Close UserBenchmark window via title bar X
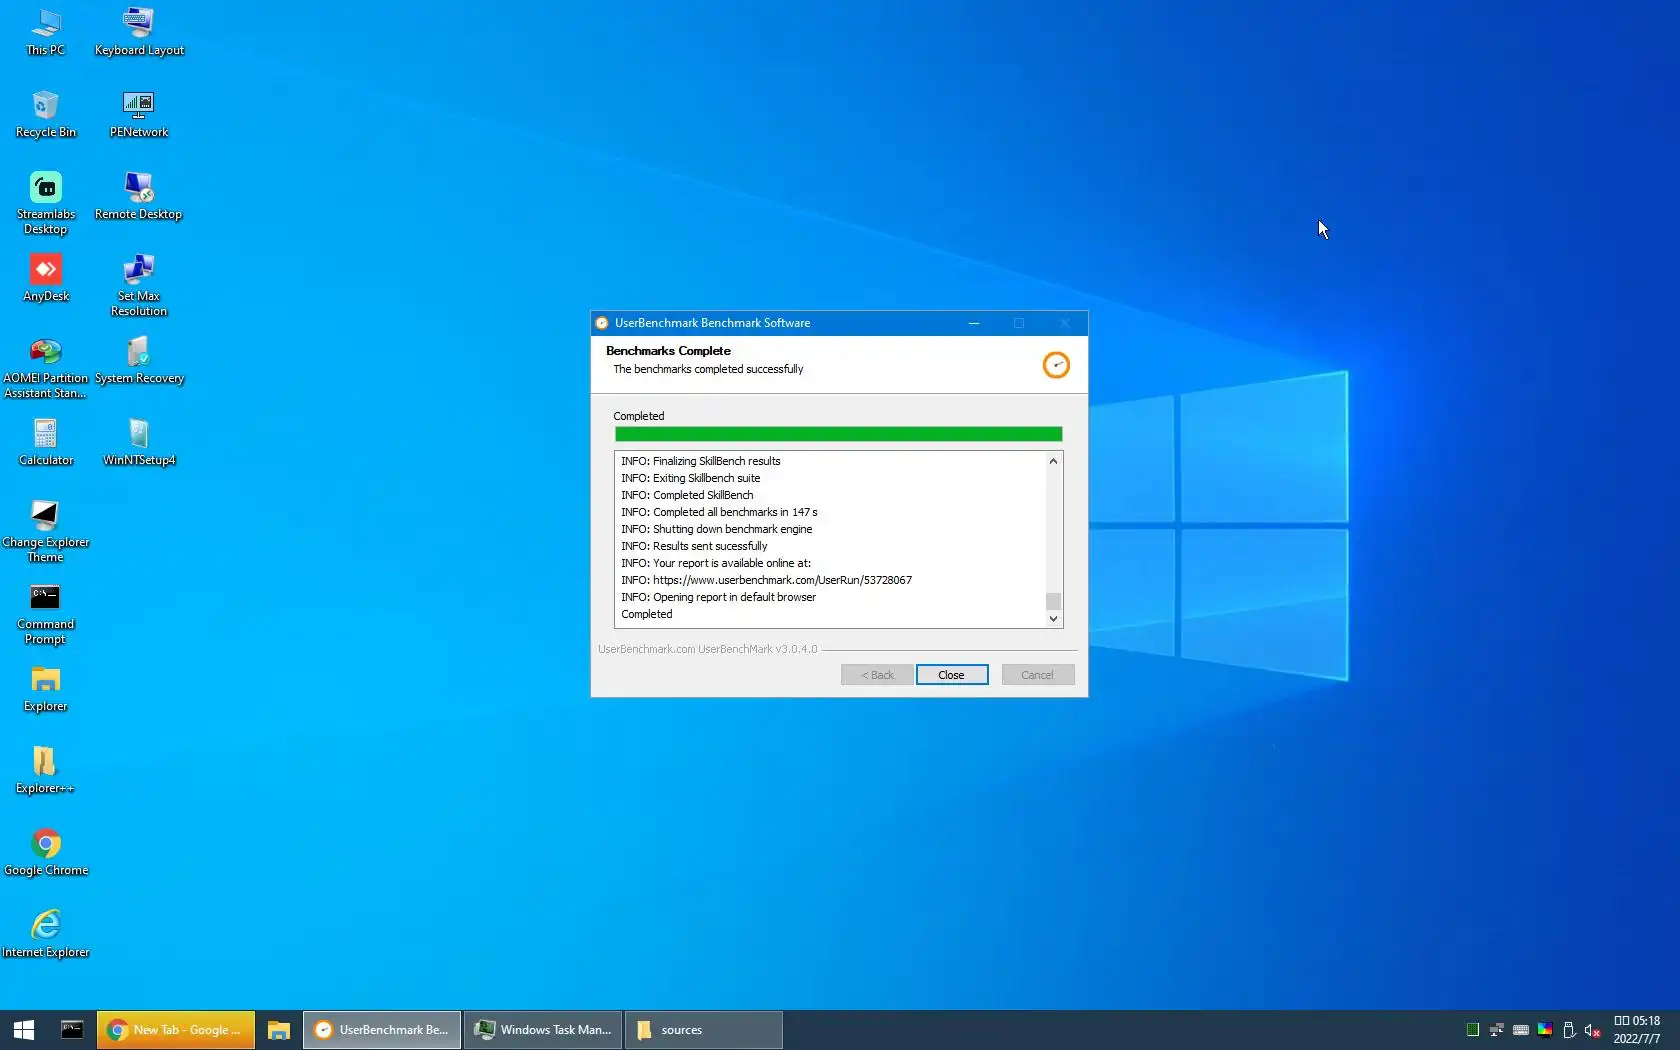Viewport: 1680px width, 1050px height. point(1065,323)
